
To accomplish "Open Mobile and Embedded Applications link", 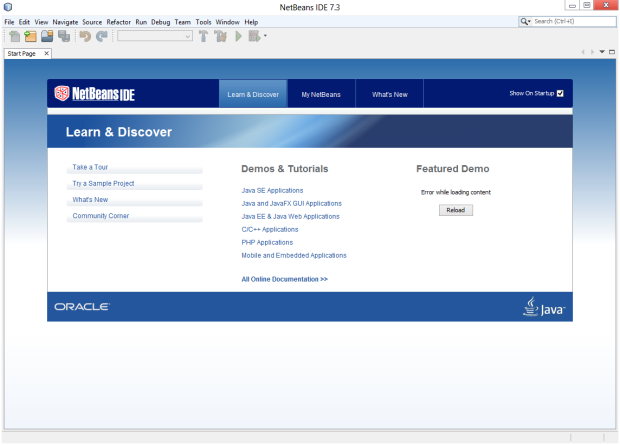I will tap(294, 256).
